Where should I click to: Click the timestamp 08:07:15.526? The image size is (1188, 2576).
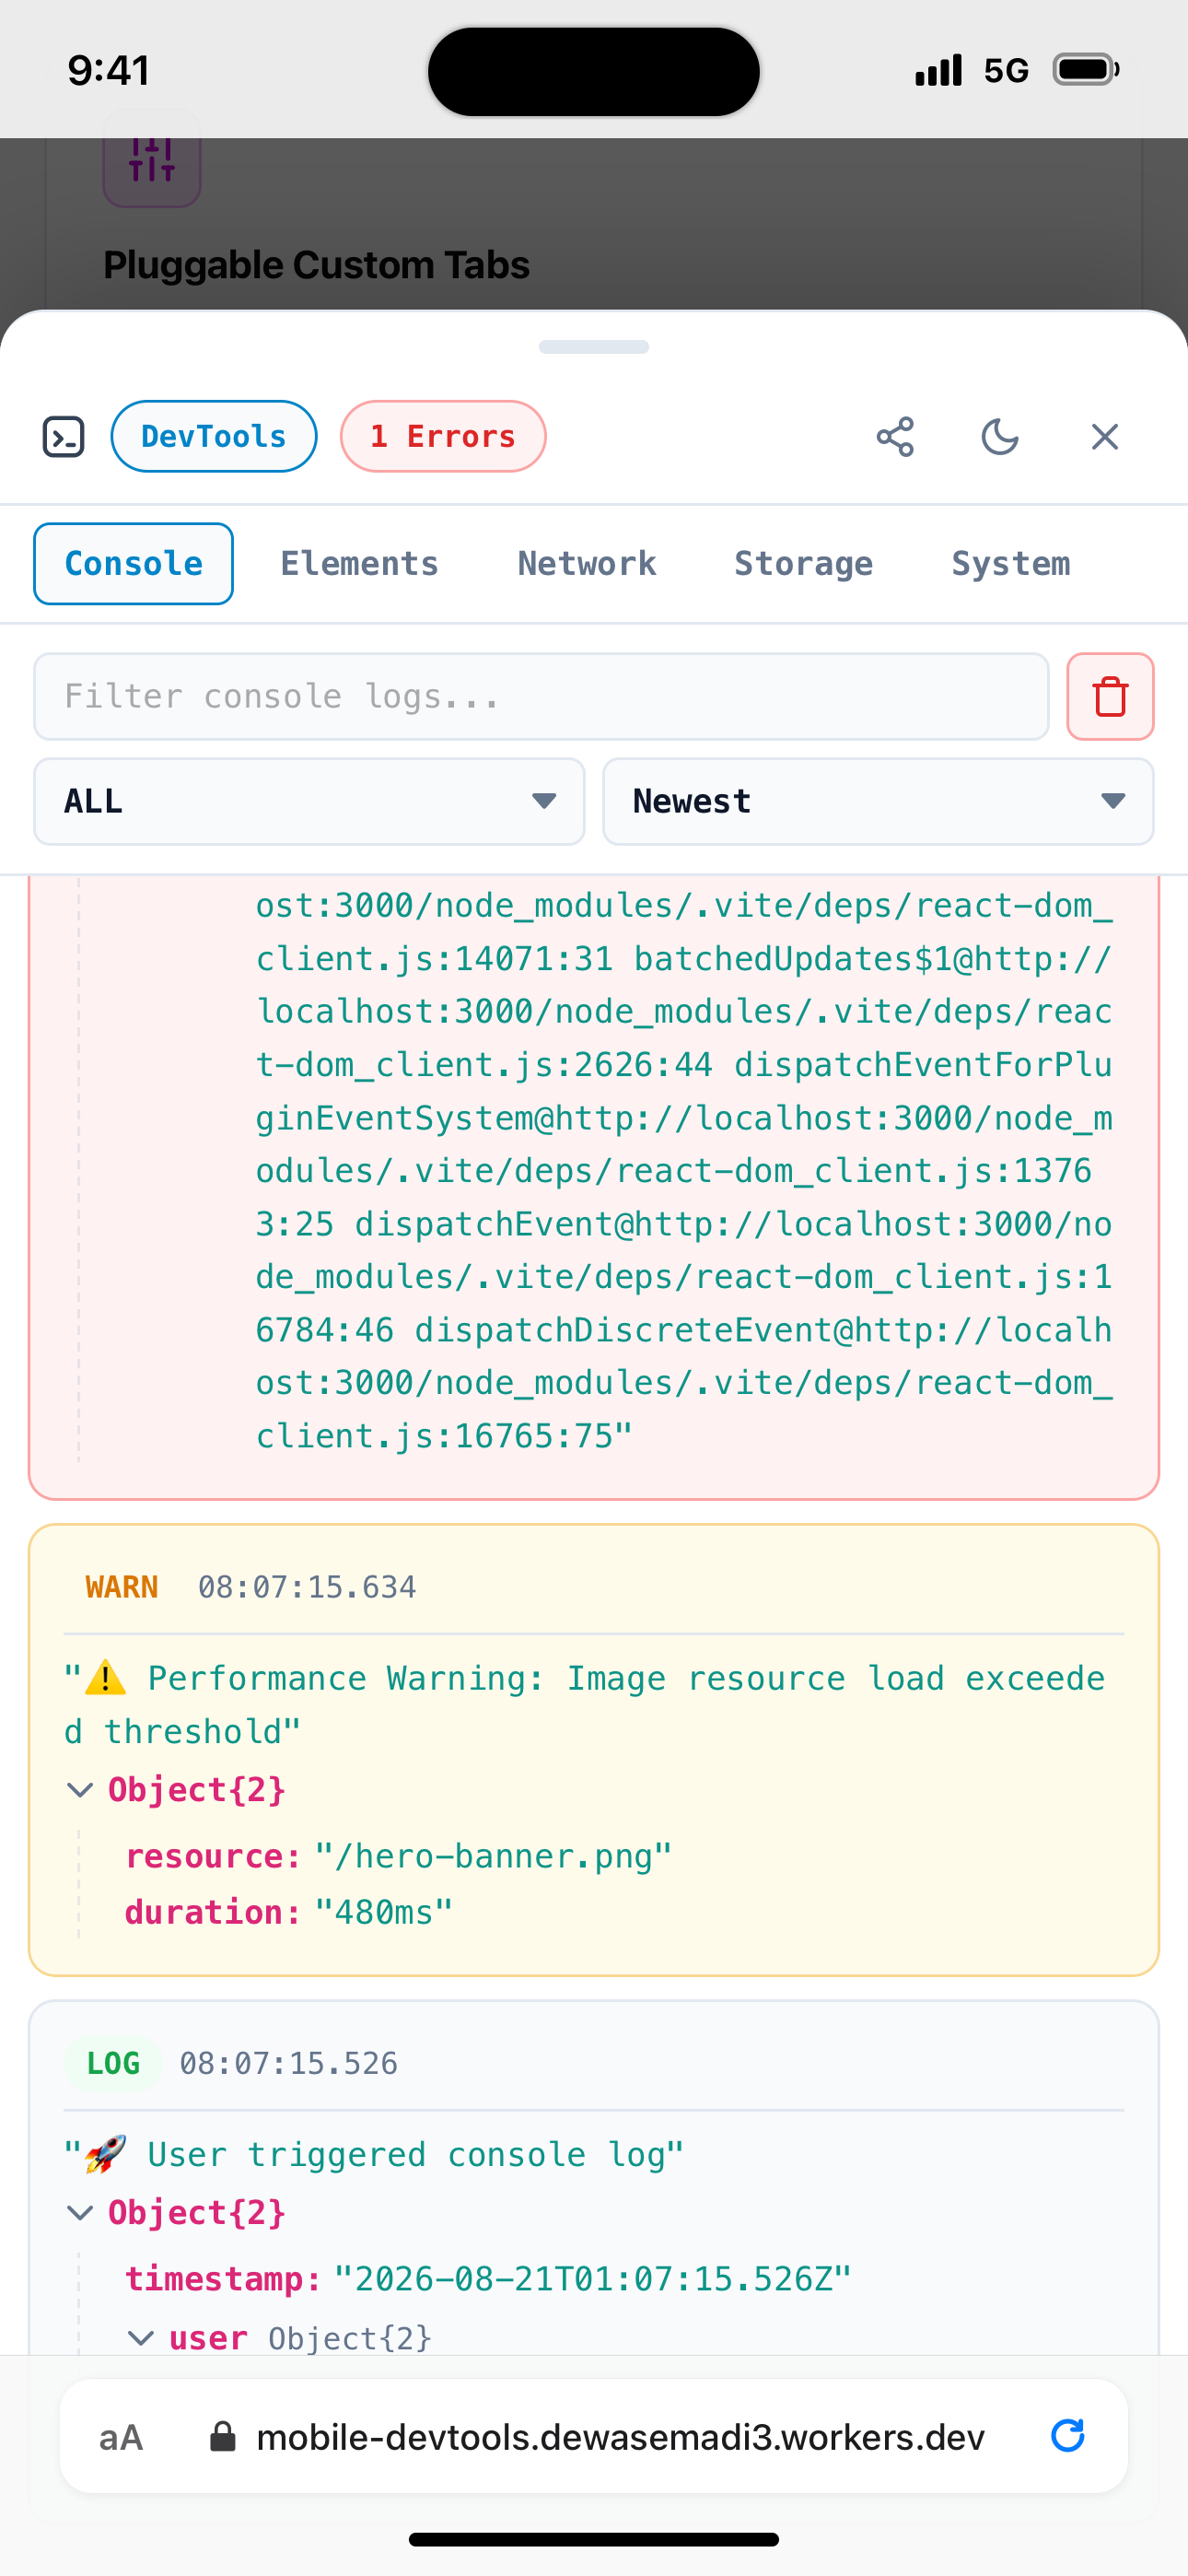pos(289,2063)
